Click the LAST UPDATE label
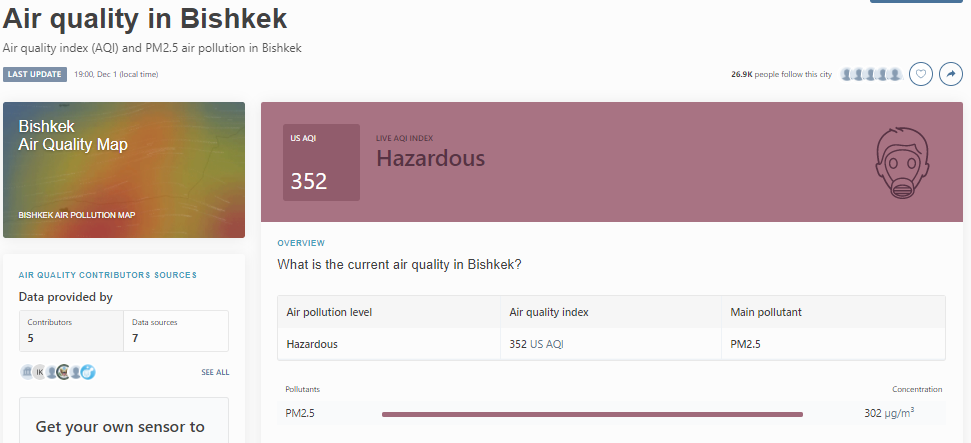The height and width of the screenshot is (443, 971). click(35, 74)
